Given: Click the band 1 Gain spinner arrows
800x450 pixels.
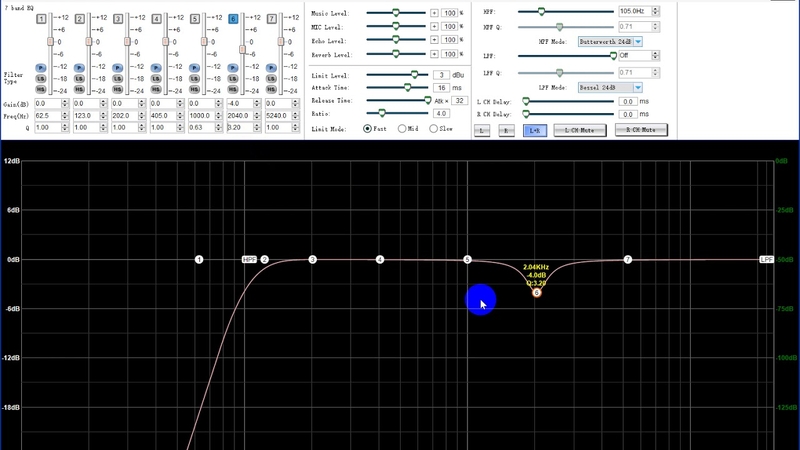Looking at the screenshot, I should click(x=65, y=104).
